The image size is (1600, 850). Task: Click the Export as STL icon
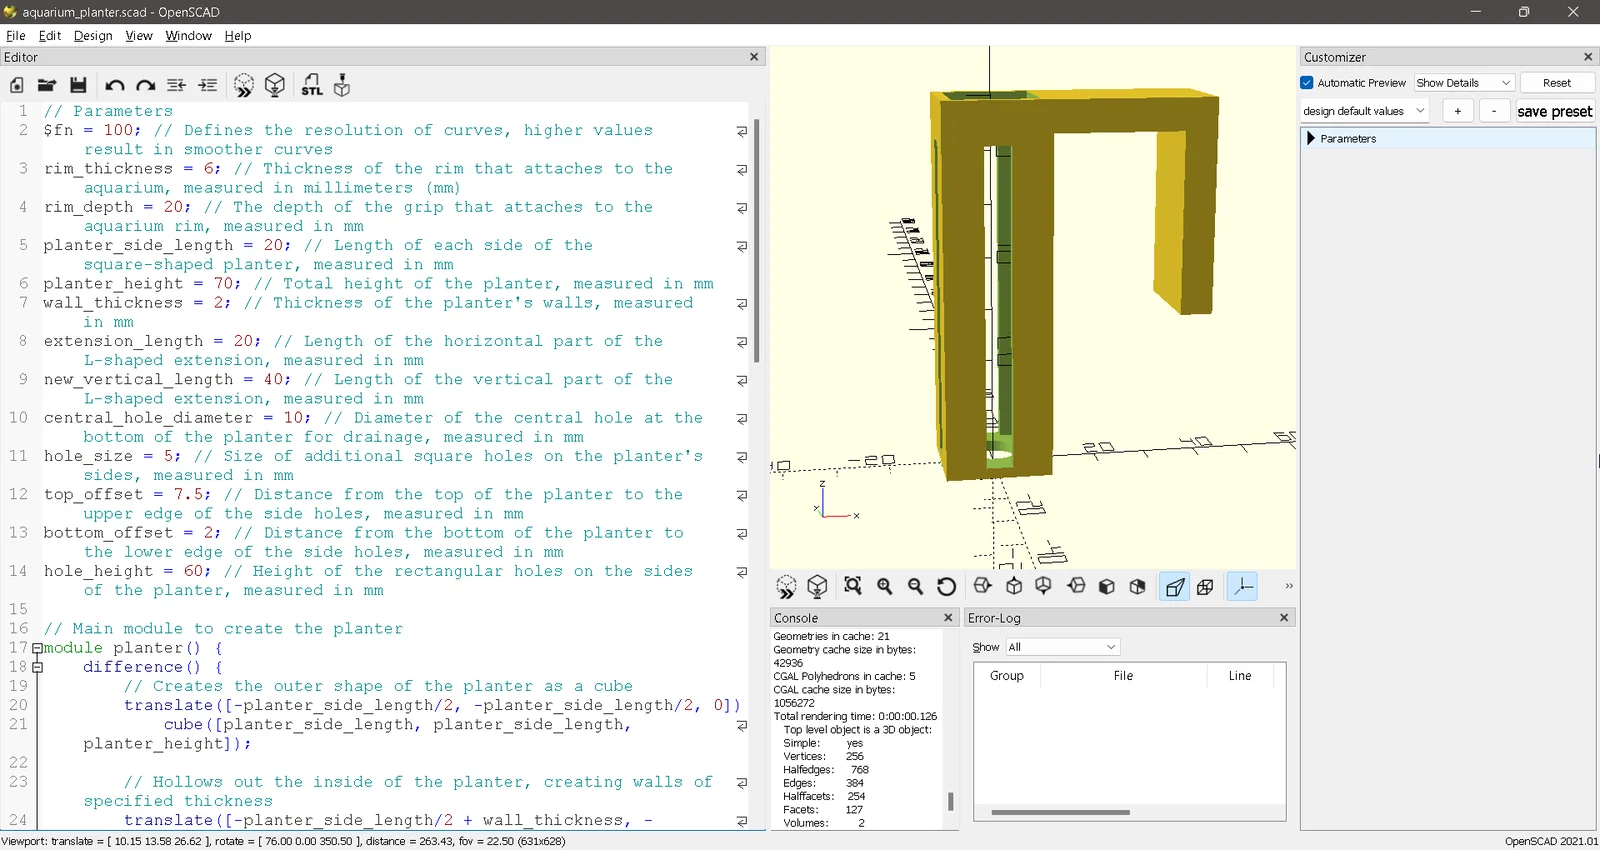click(312, 86)
